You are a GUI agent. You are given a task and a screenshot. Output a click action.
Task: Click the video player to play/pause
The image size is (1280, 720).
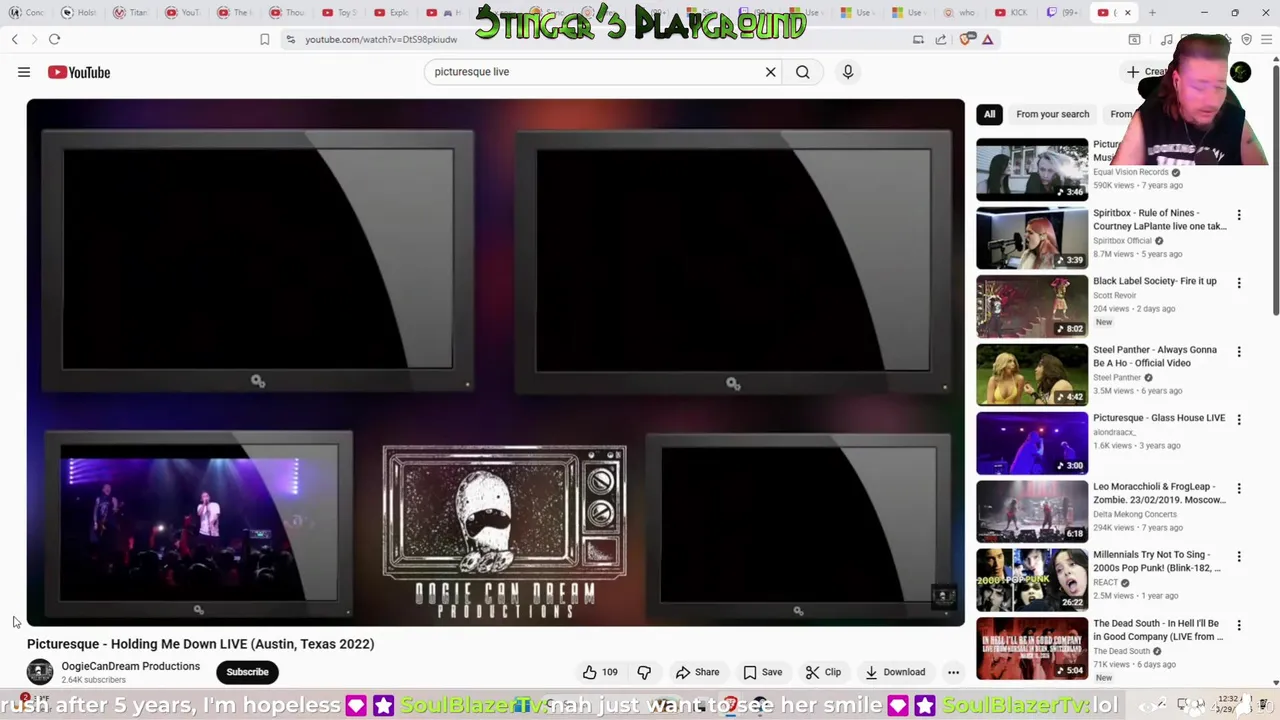(496, 362)
